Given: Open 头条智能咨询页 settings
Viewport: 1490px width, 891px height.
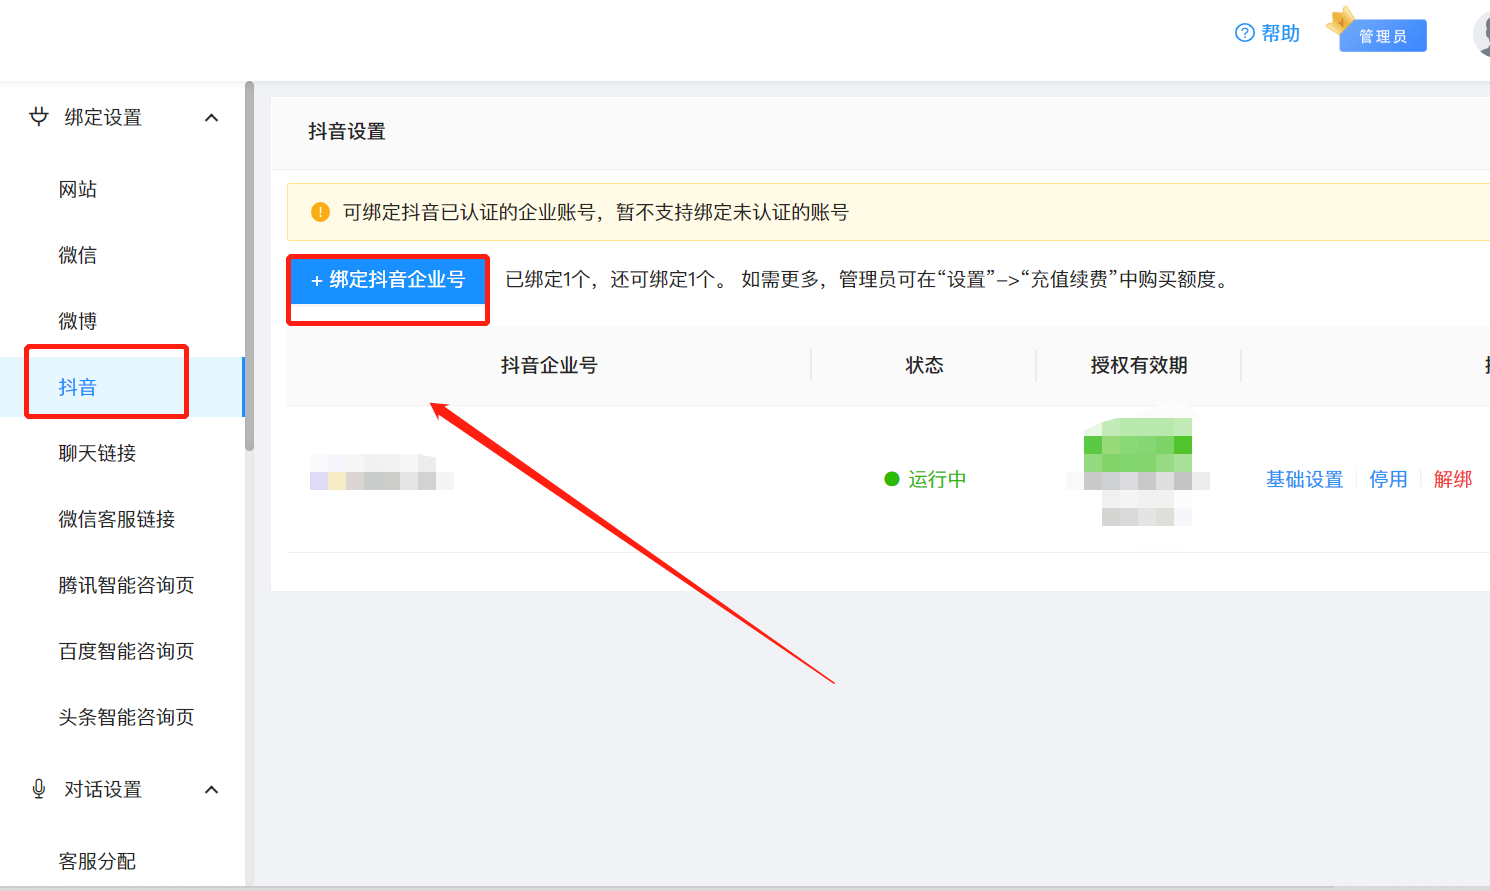Looking at the screenshot, I should (x=126, y=717).
